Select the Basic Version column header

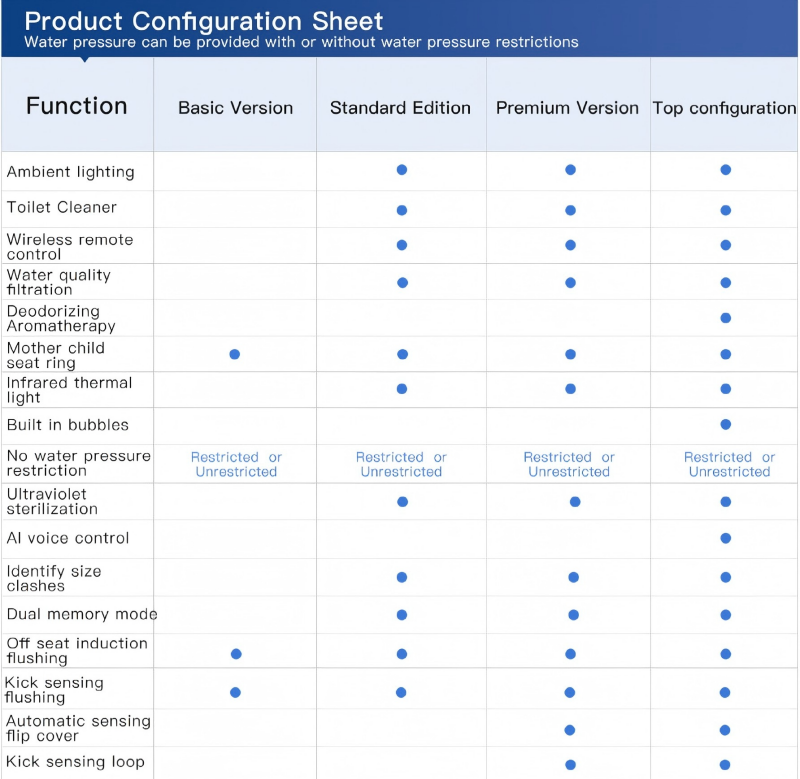235,108
